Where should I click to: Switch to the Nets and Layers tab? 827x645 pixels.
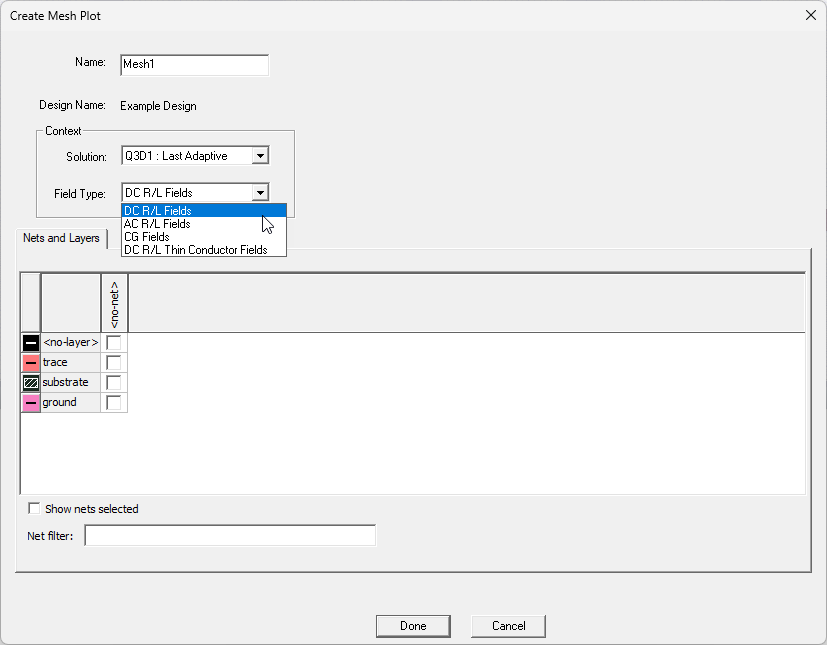[62, 239]
